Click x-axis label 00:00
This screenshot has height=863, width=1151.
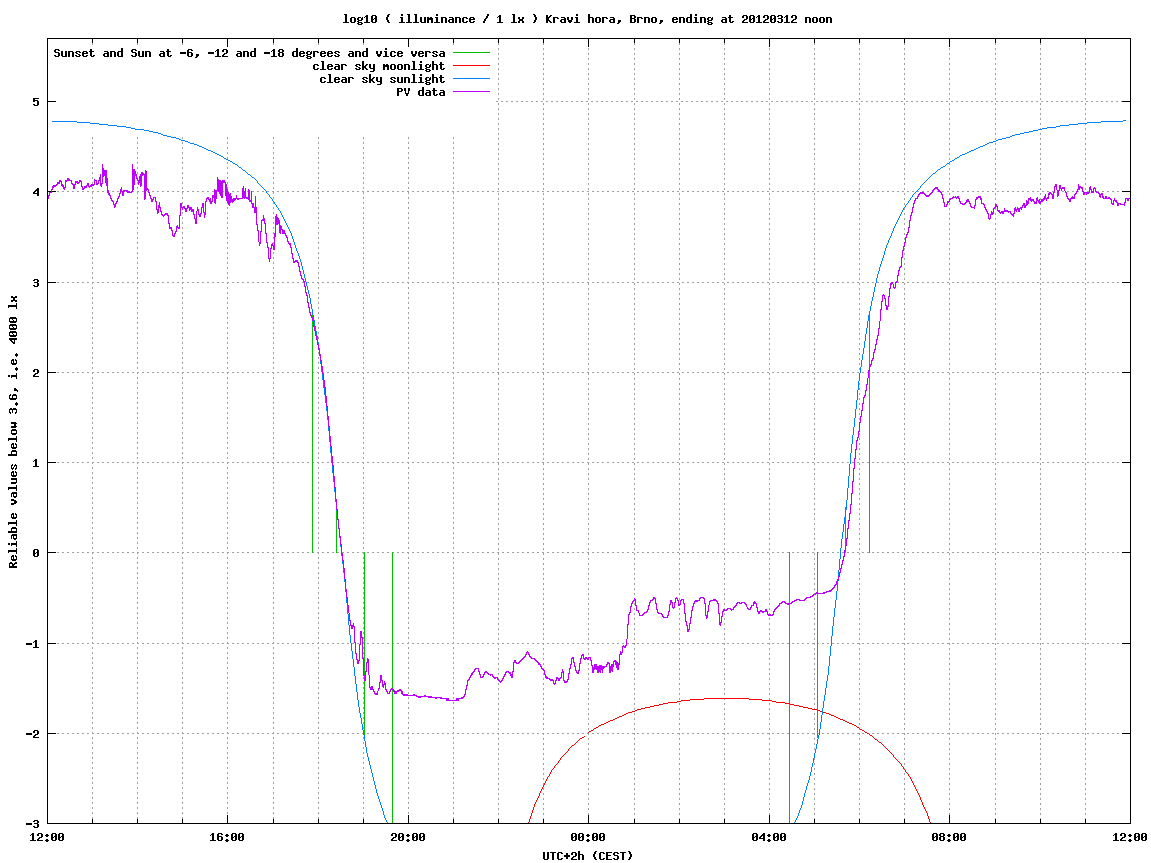point(589,837)
